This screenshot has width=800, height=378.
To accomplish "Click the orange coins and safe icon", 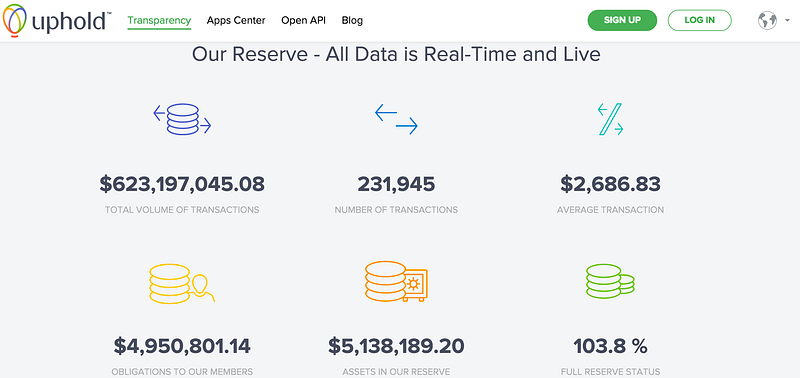I will coord(396,282).
